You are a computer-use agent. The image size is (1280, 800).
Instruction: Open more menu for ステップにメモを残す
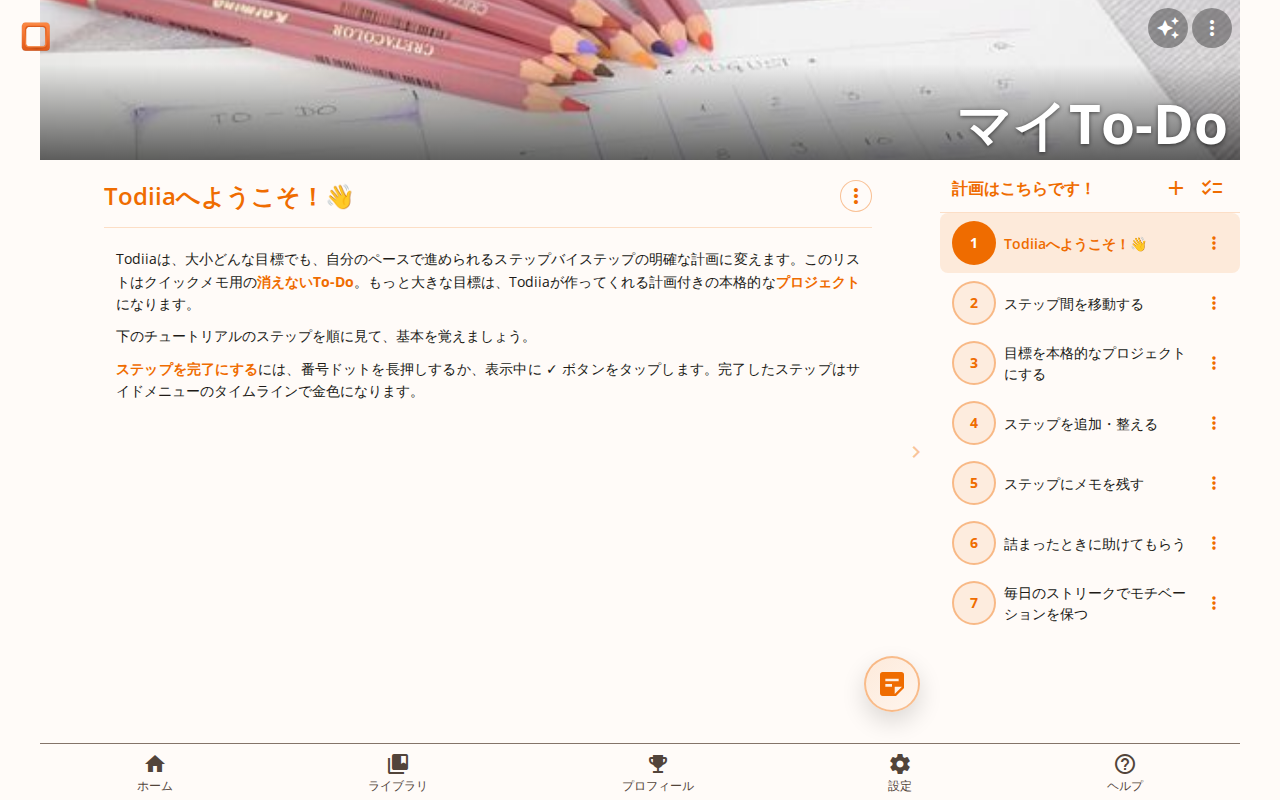(x=1214, y=483)
